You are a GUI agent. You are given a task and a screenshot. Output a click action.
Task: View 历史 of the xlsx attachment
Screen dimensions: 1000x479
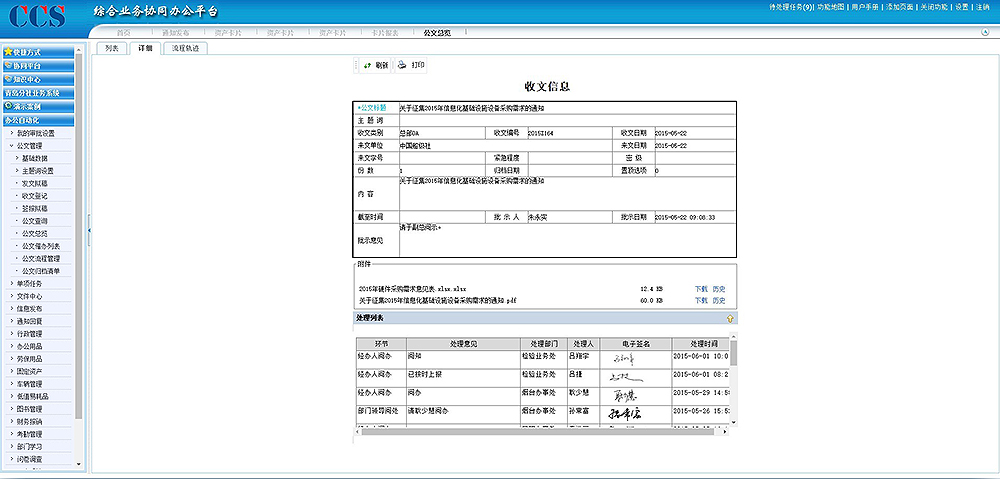719,289
